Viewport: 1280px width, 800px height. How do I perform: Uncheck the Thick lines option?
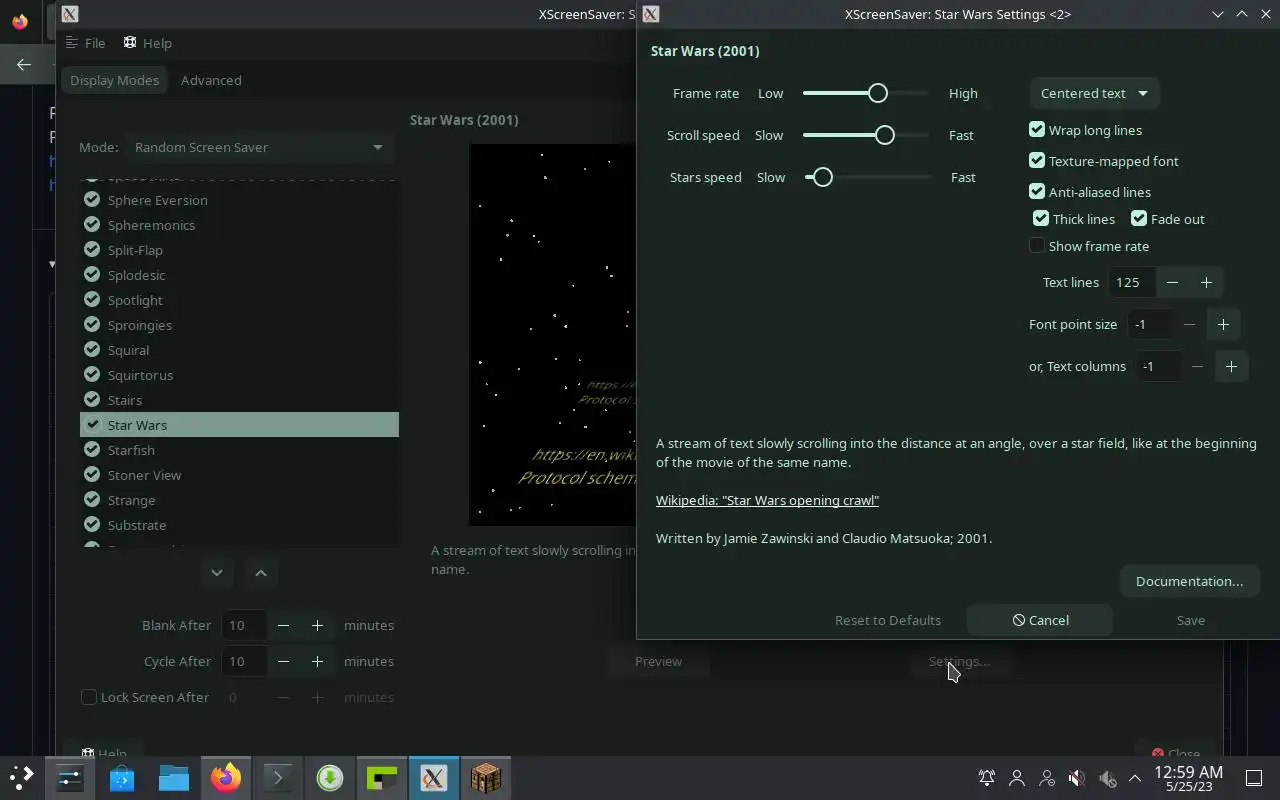pyautogui.click(x=1041, y=218)
